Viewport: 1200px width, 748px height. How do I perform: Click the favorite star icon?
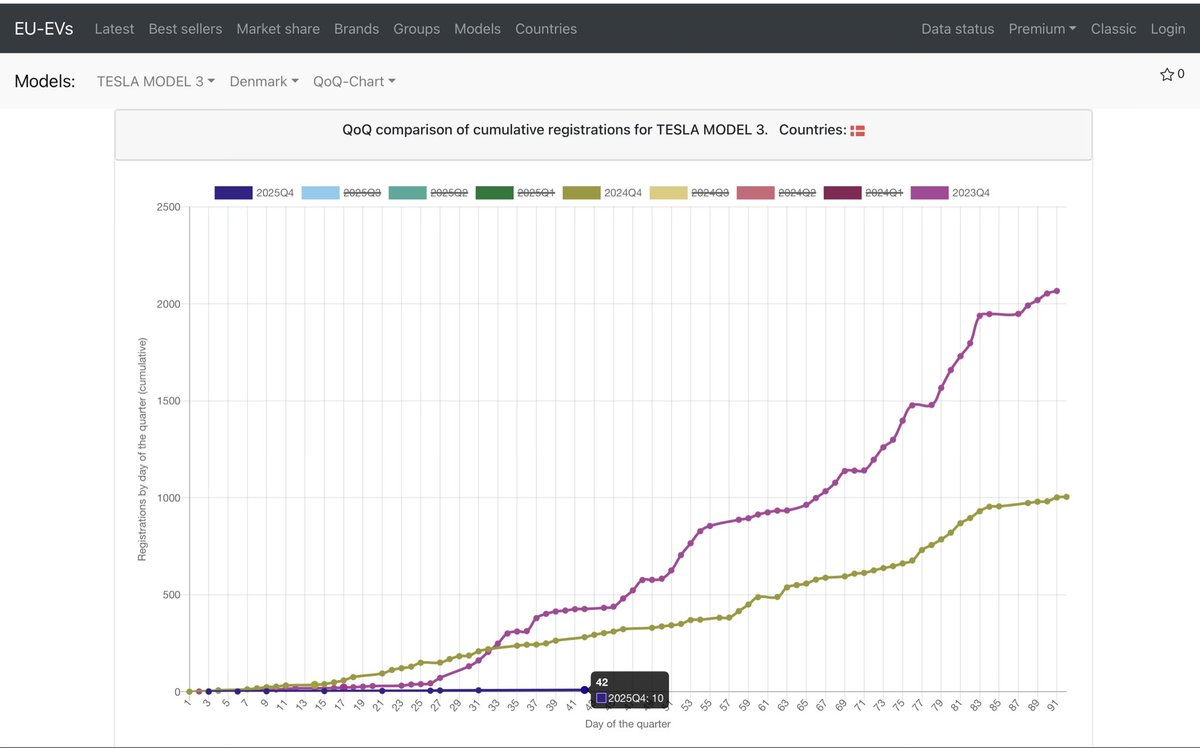(x=1167, y=73)
